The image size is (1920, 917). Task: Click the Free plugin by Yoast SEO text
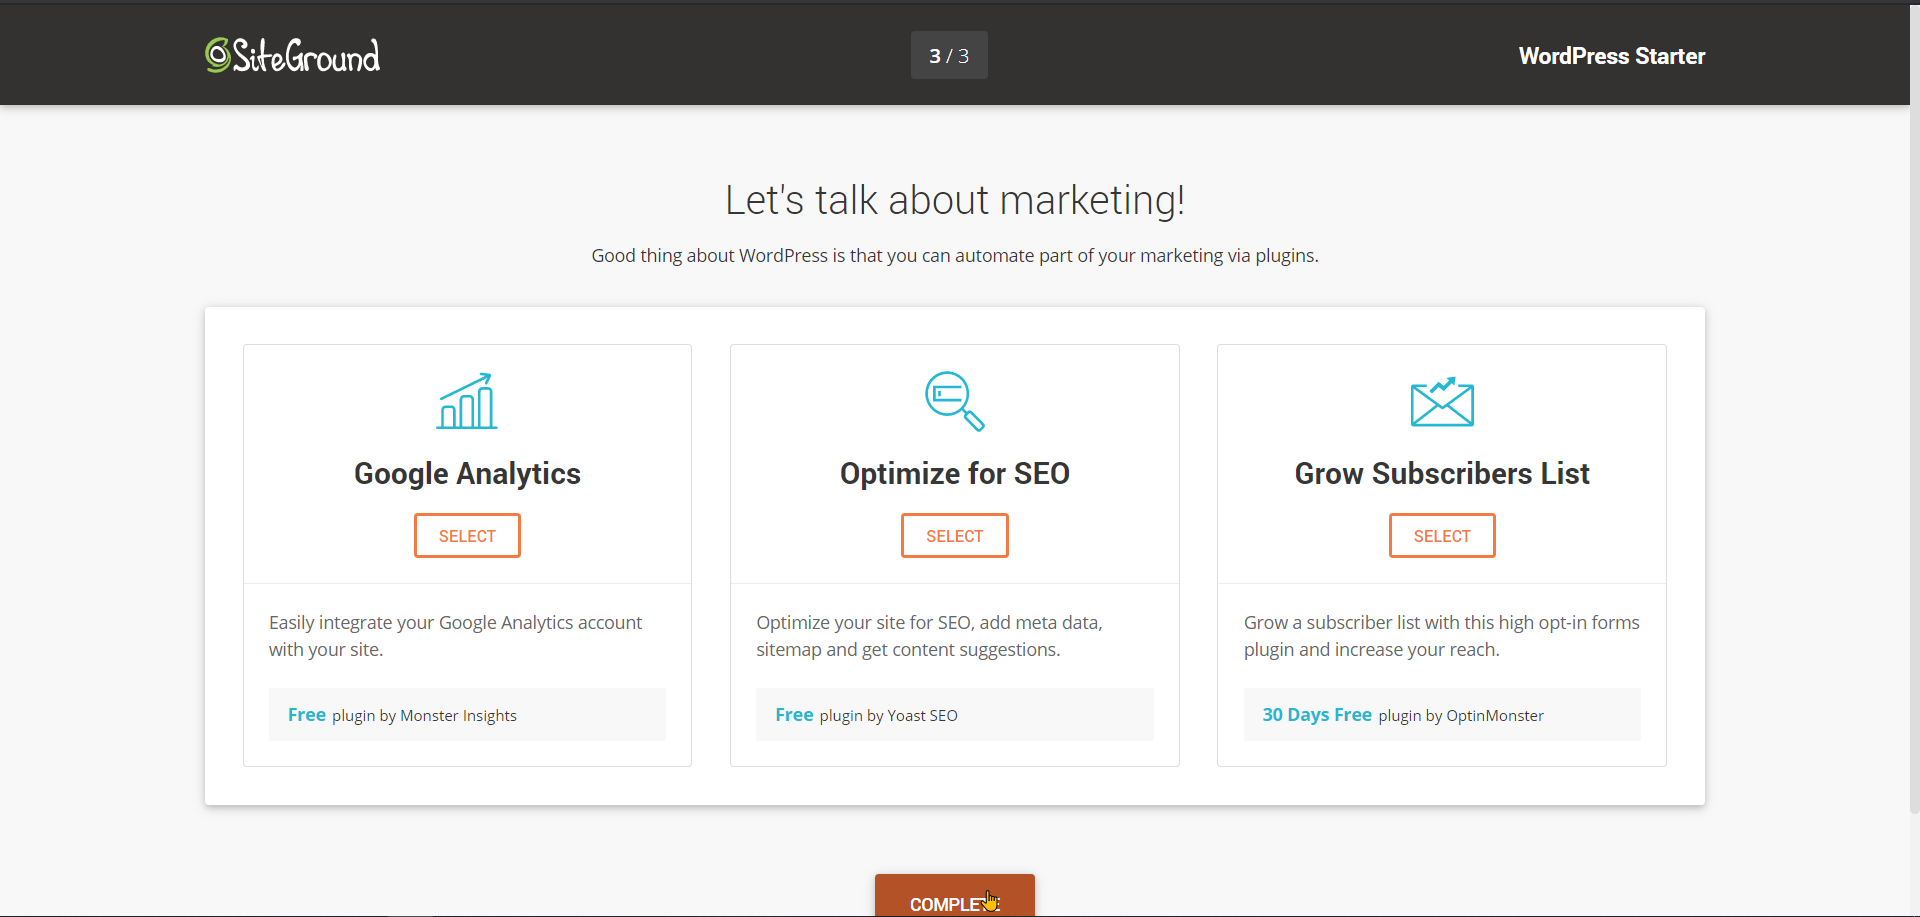[866, 715]
